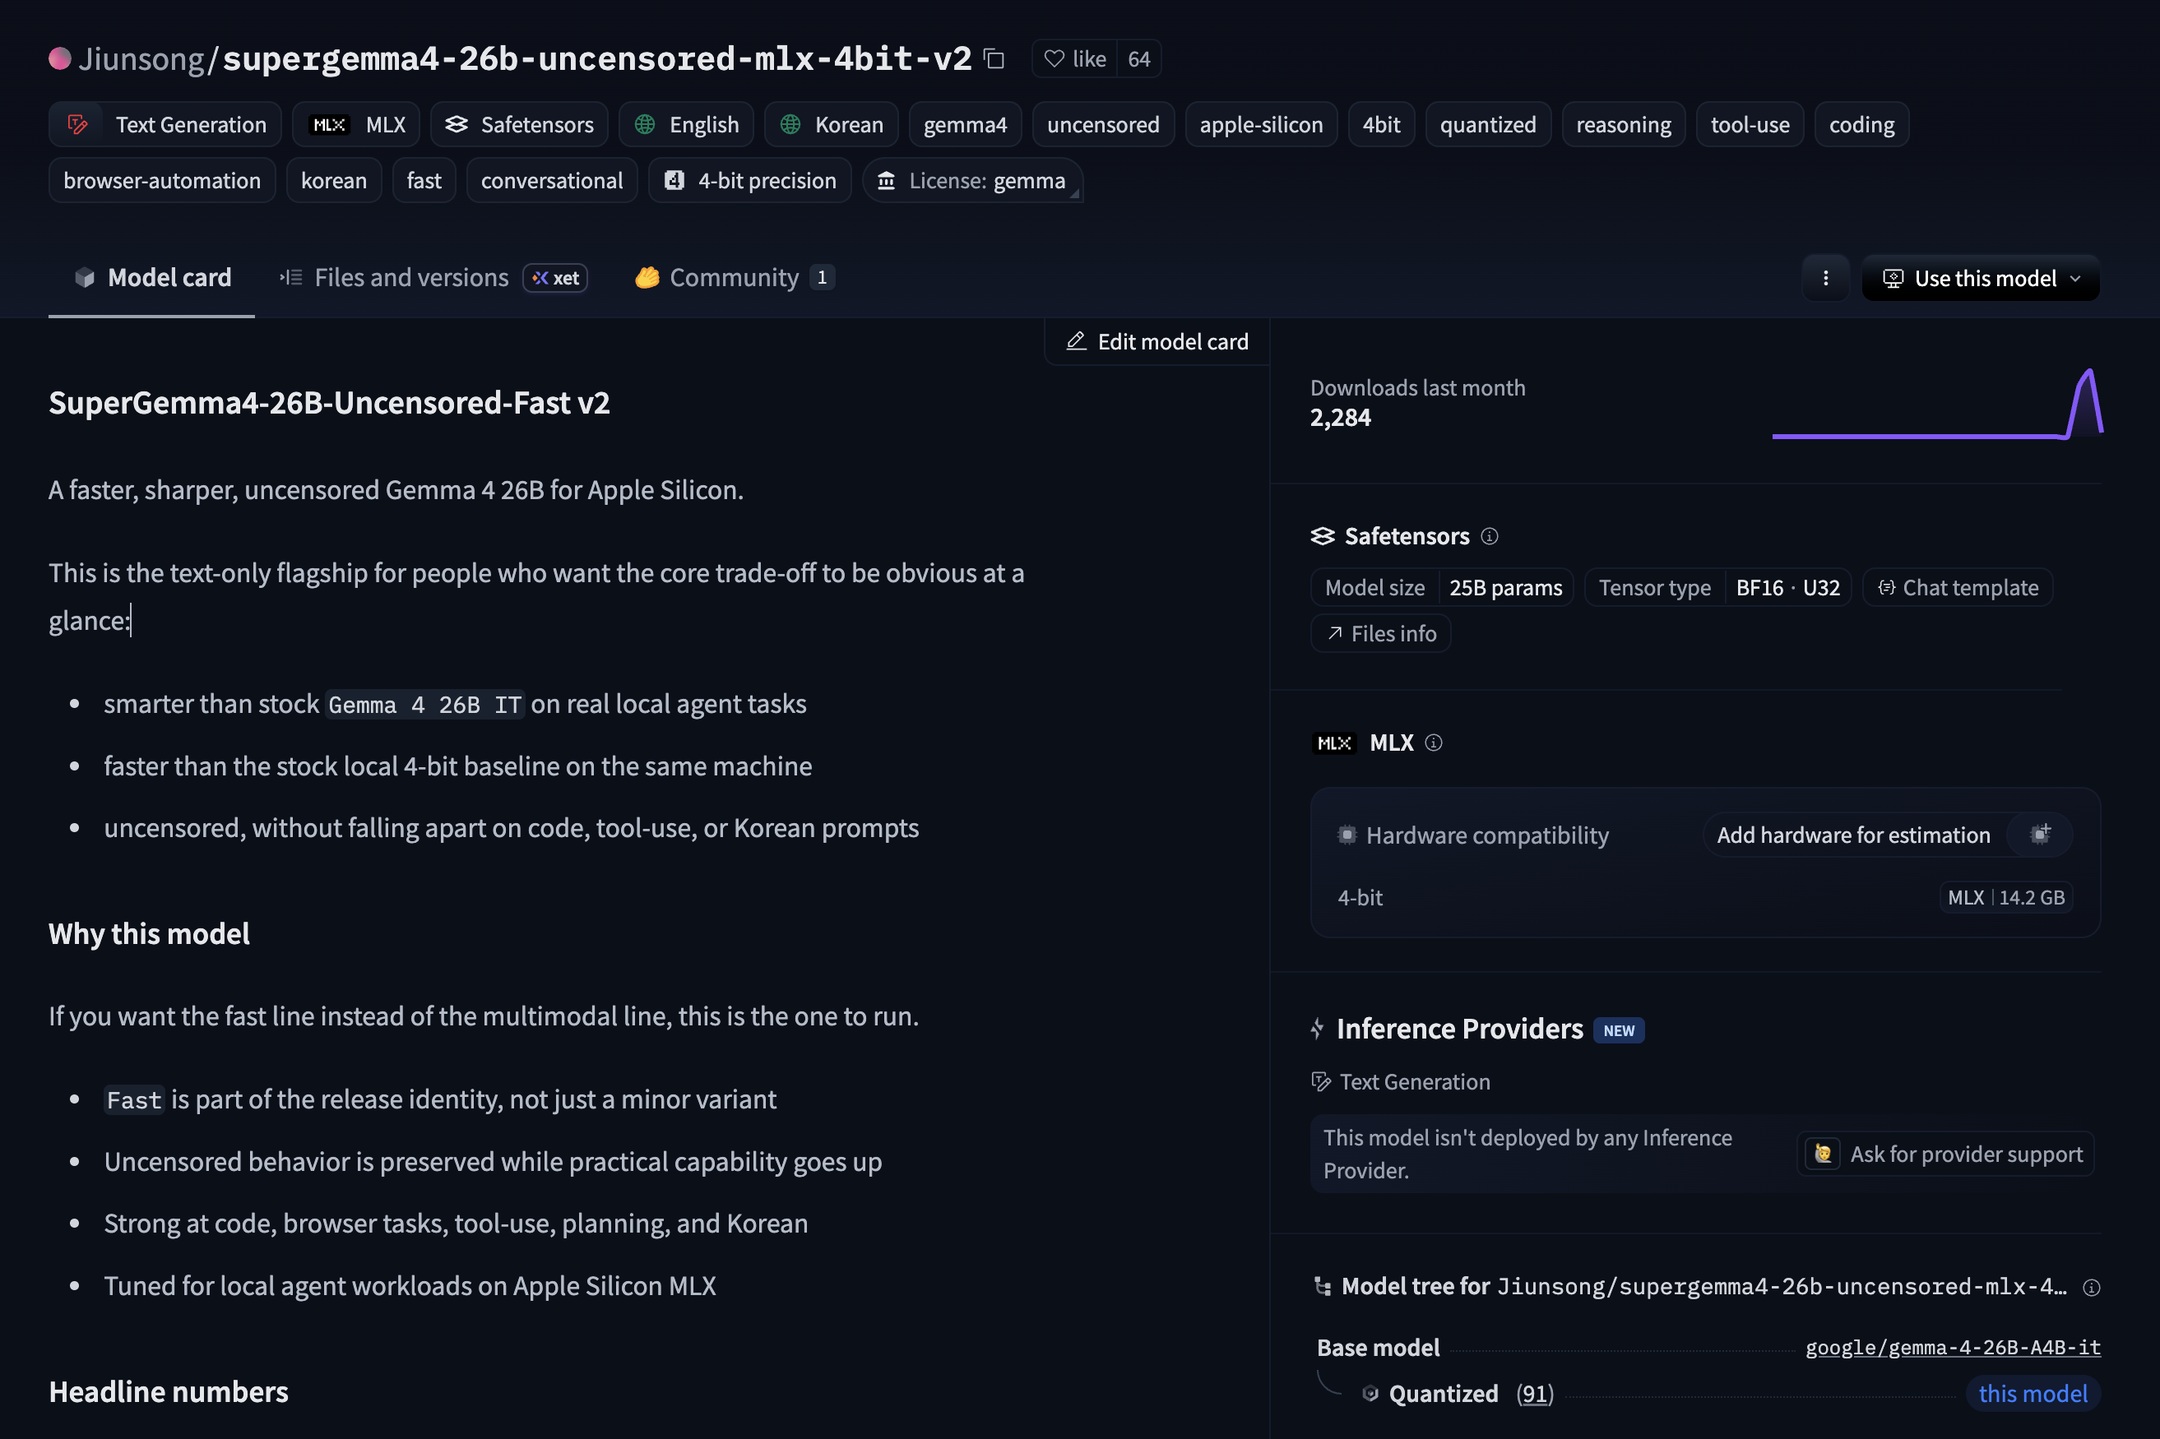This screenshot has height=1439, width=2160.
Task: Click the Text Generation task icon in sidebar
Action: (1321, 1082)
